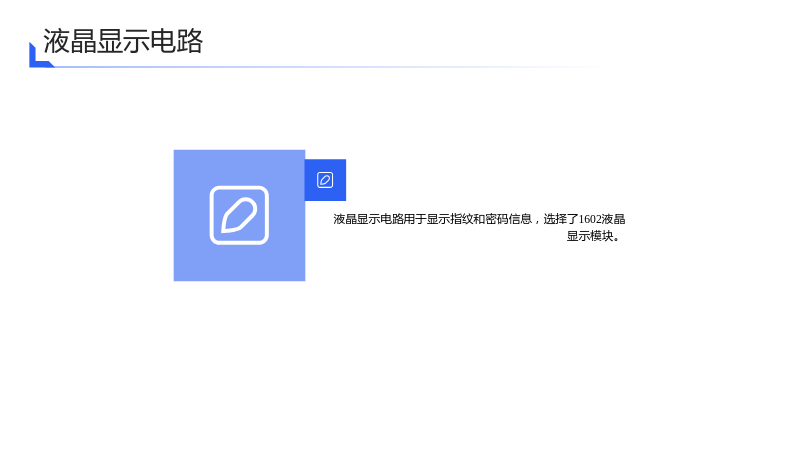Click the leaf-shaped pen tip inside large icon

[x=239, y=215]
